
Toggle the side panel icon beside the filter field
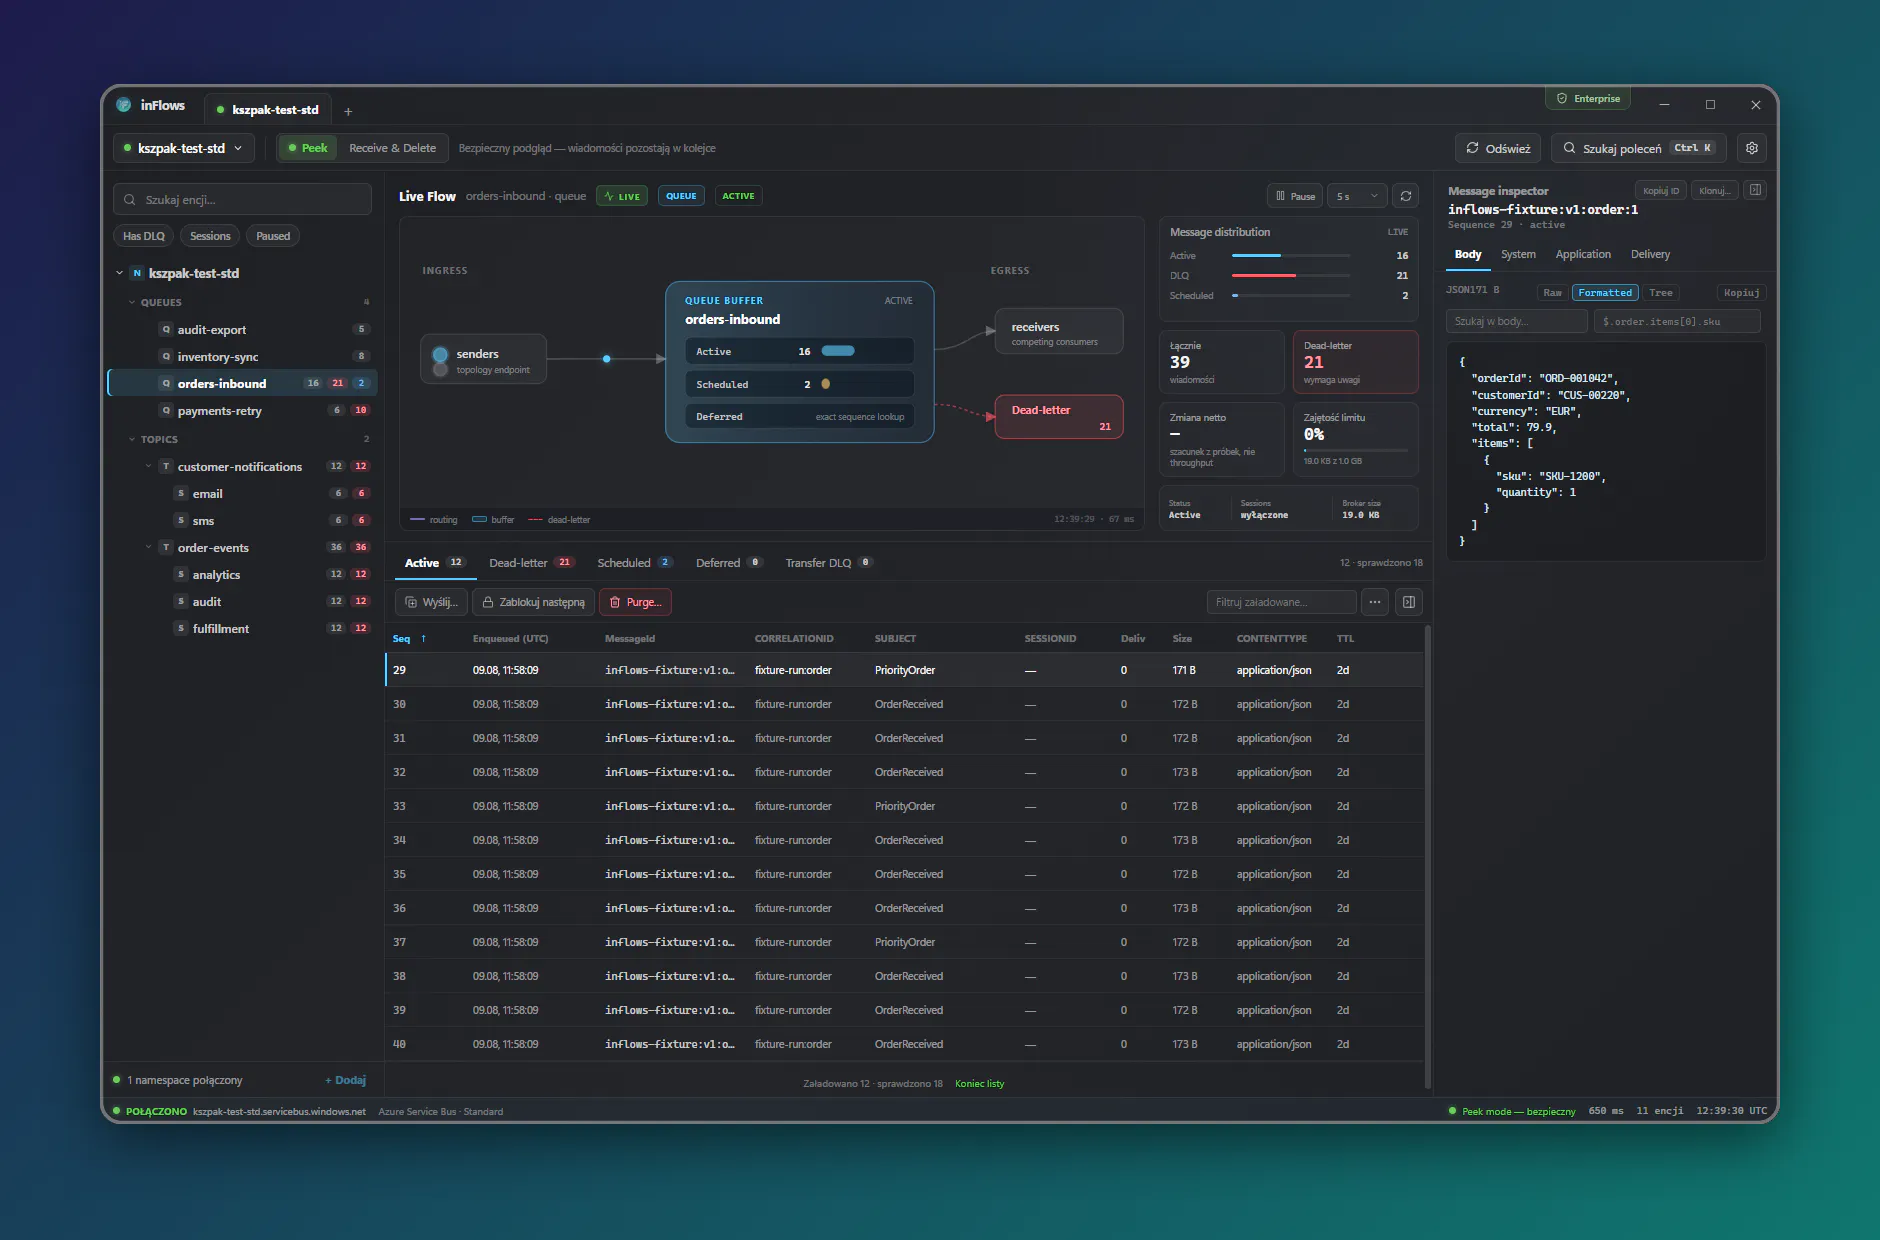coord(1408,602)
